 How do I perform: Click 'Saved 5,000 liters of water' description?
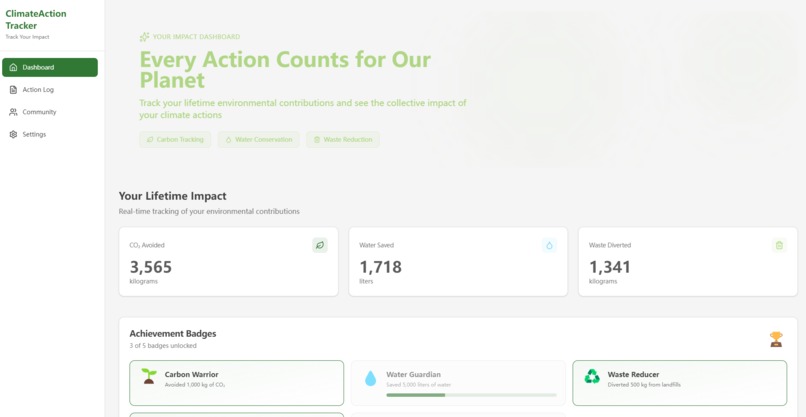[419, 385]
